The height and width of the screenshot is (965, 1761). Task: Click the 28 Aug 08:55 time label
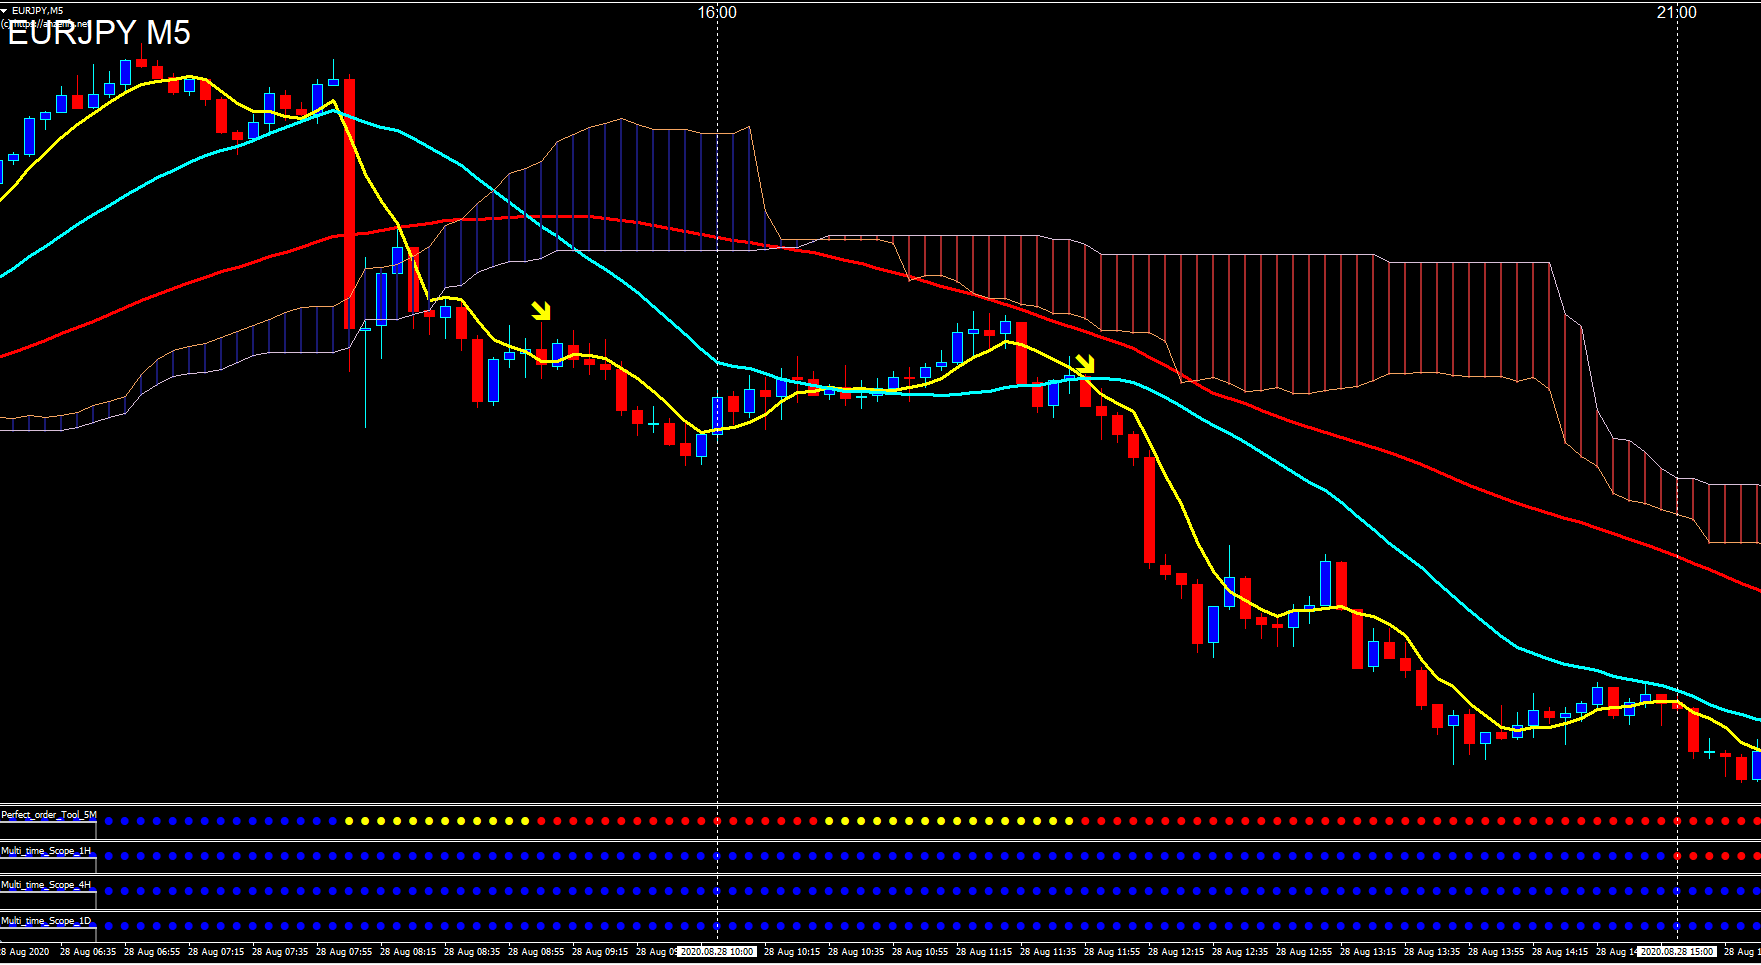(536, 952)
